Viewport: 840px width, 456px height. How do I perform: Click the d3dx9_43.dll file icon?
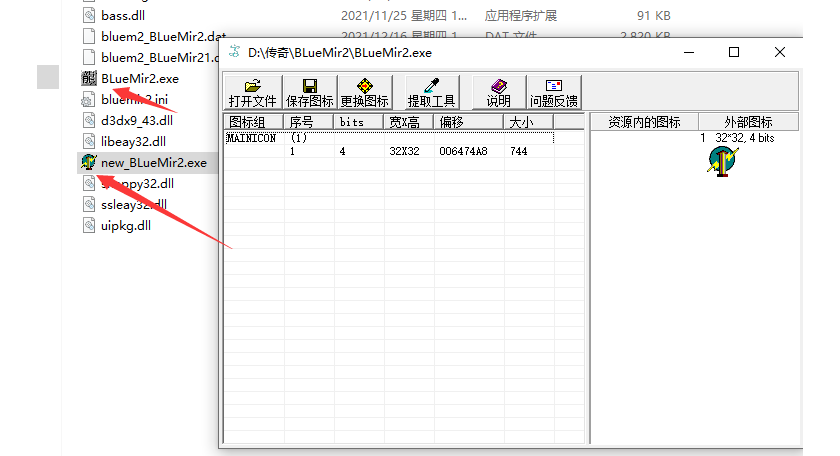coord(89,120)
